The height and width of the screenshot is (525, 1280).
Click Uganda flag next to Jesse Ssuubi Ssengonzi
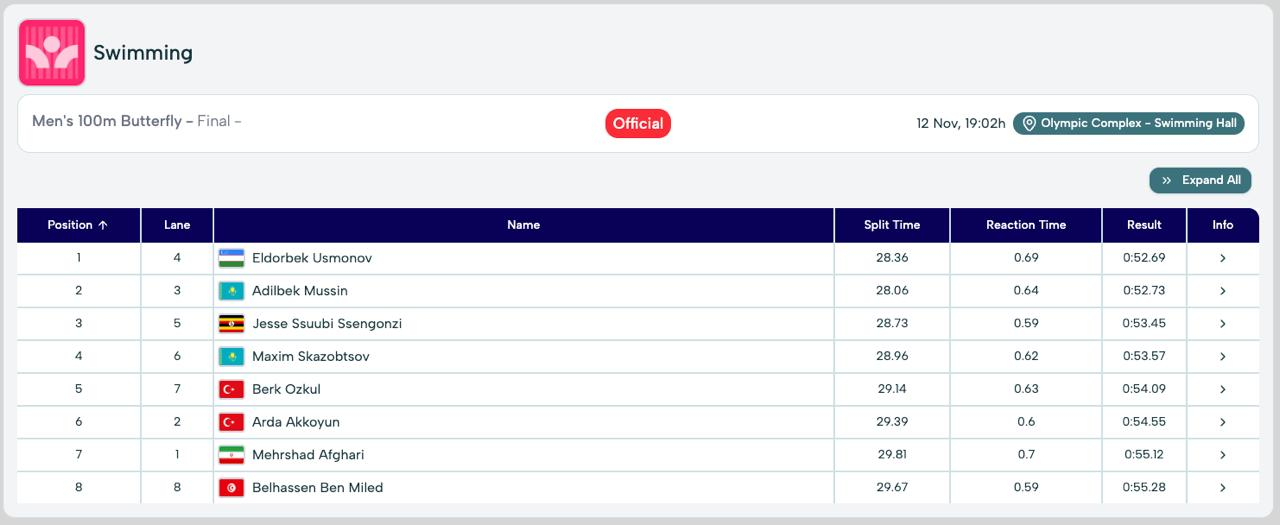click(x=231, y=324)
